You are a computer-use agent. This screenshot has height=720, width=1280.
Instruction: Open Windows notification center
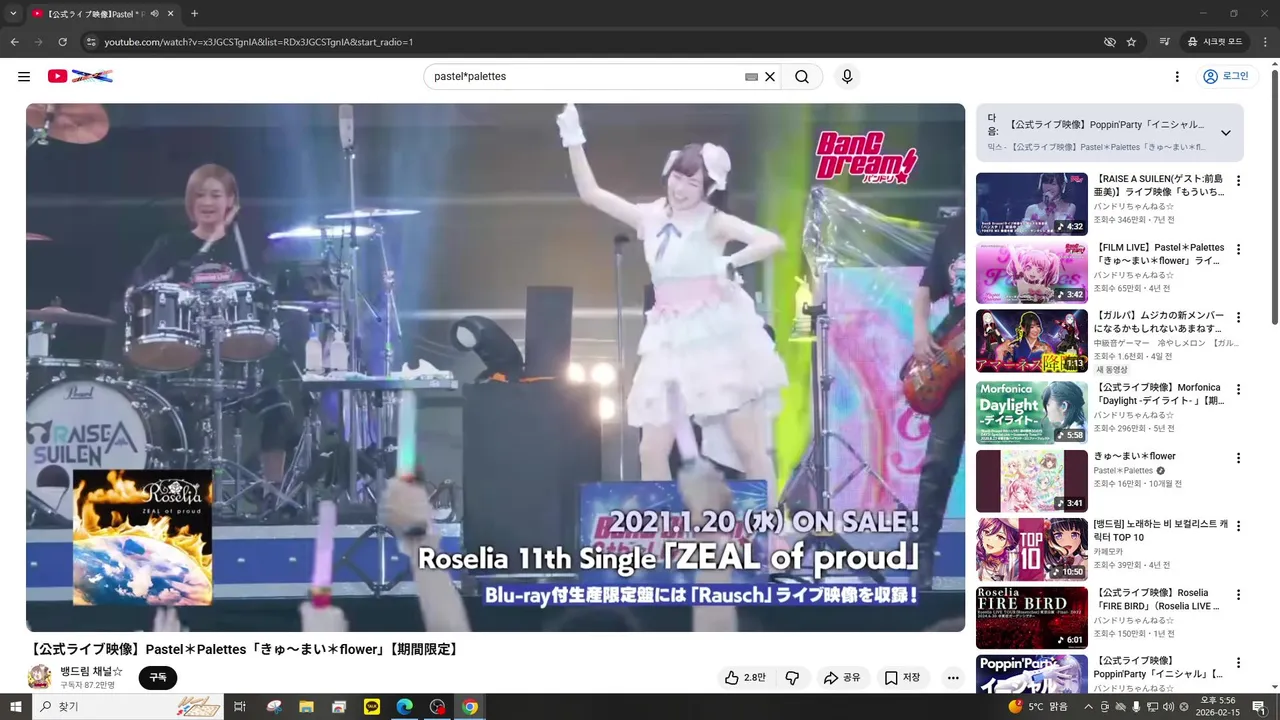coord(1259,707)
